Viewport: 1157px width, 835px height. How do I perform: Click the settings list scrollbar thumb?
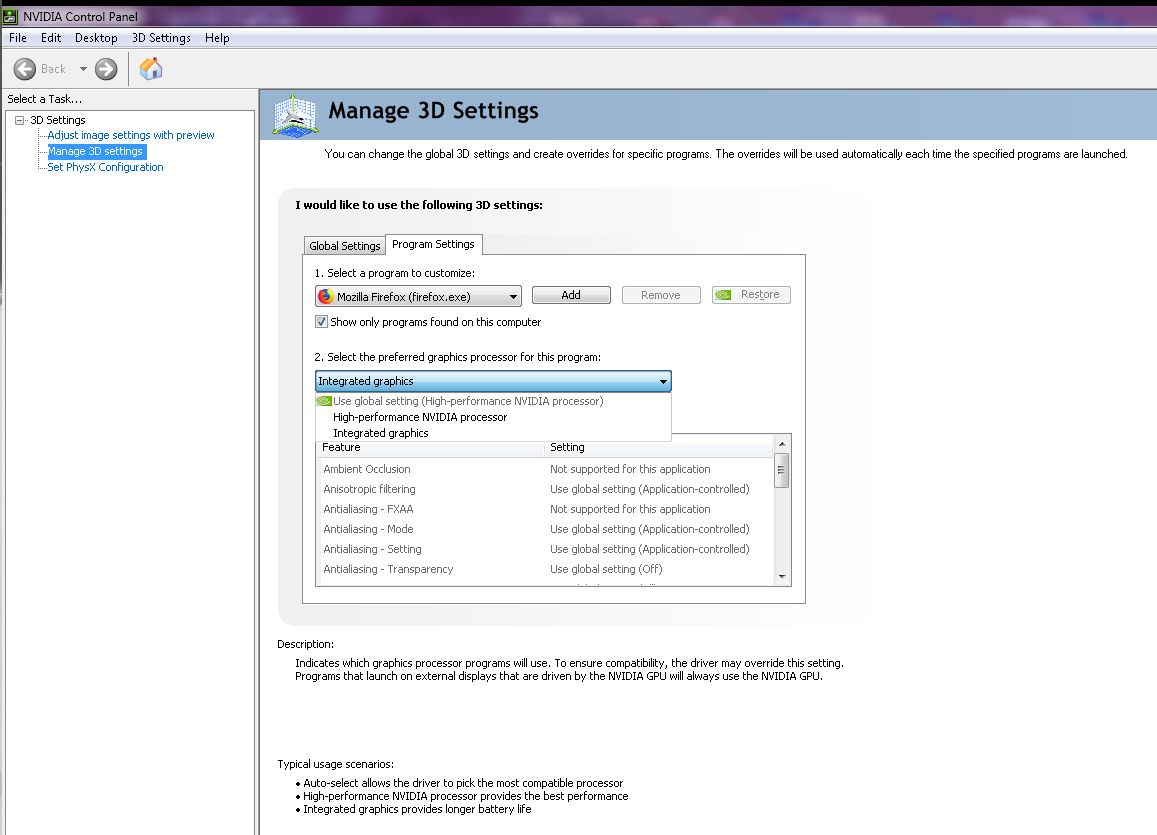coord(781,471)
